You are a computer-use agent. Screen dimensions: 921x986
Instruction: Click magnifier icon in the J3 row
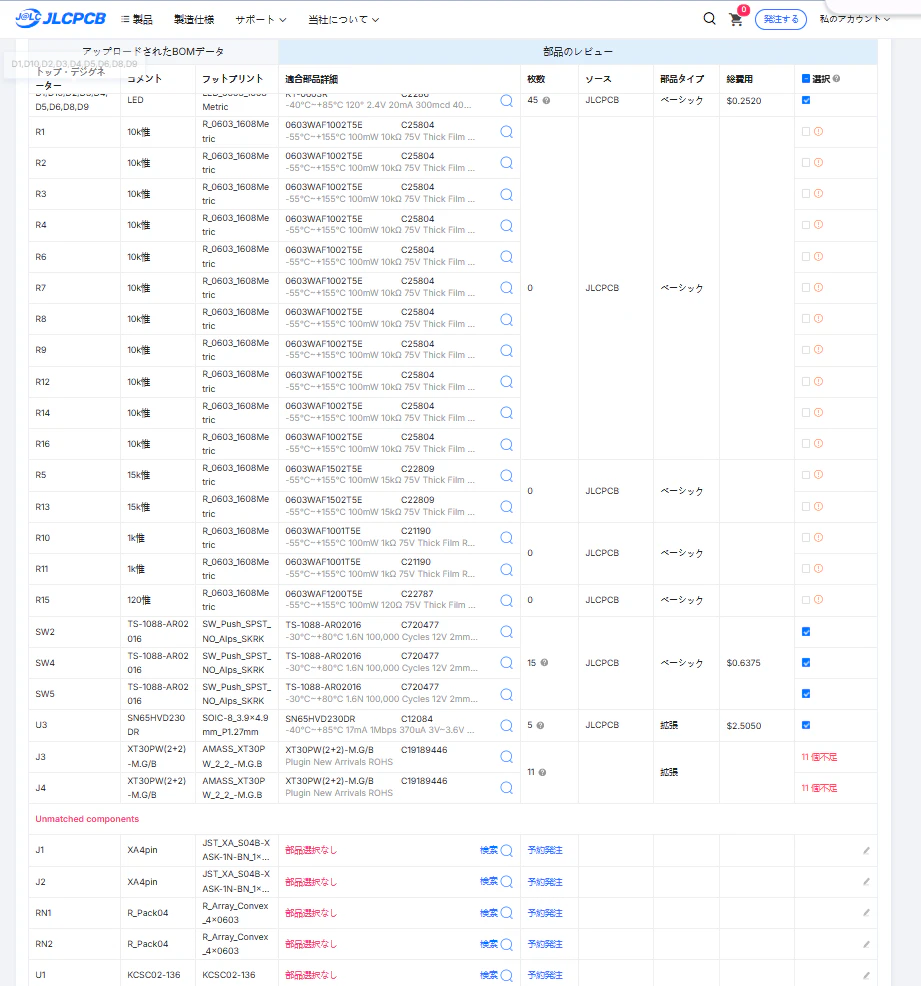click(507, 756)
